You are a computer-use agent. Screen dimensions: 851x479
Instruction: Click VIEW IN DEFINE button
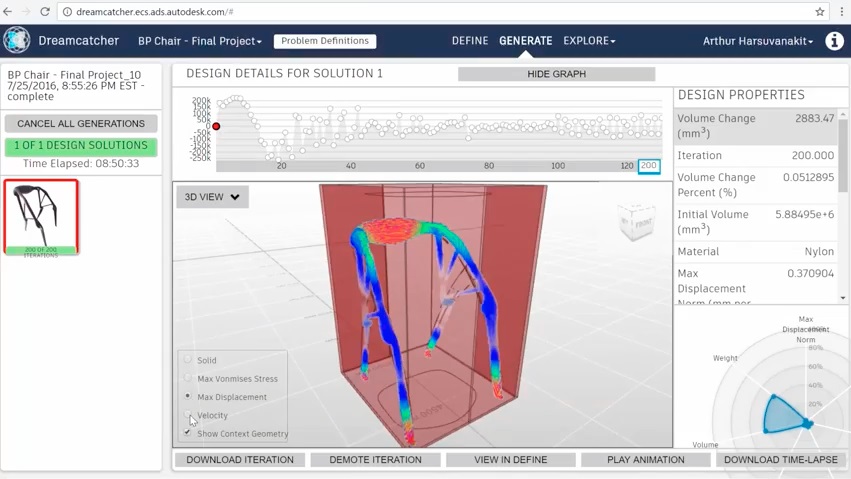click(x=511, y=459)
